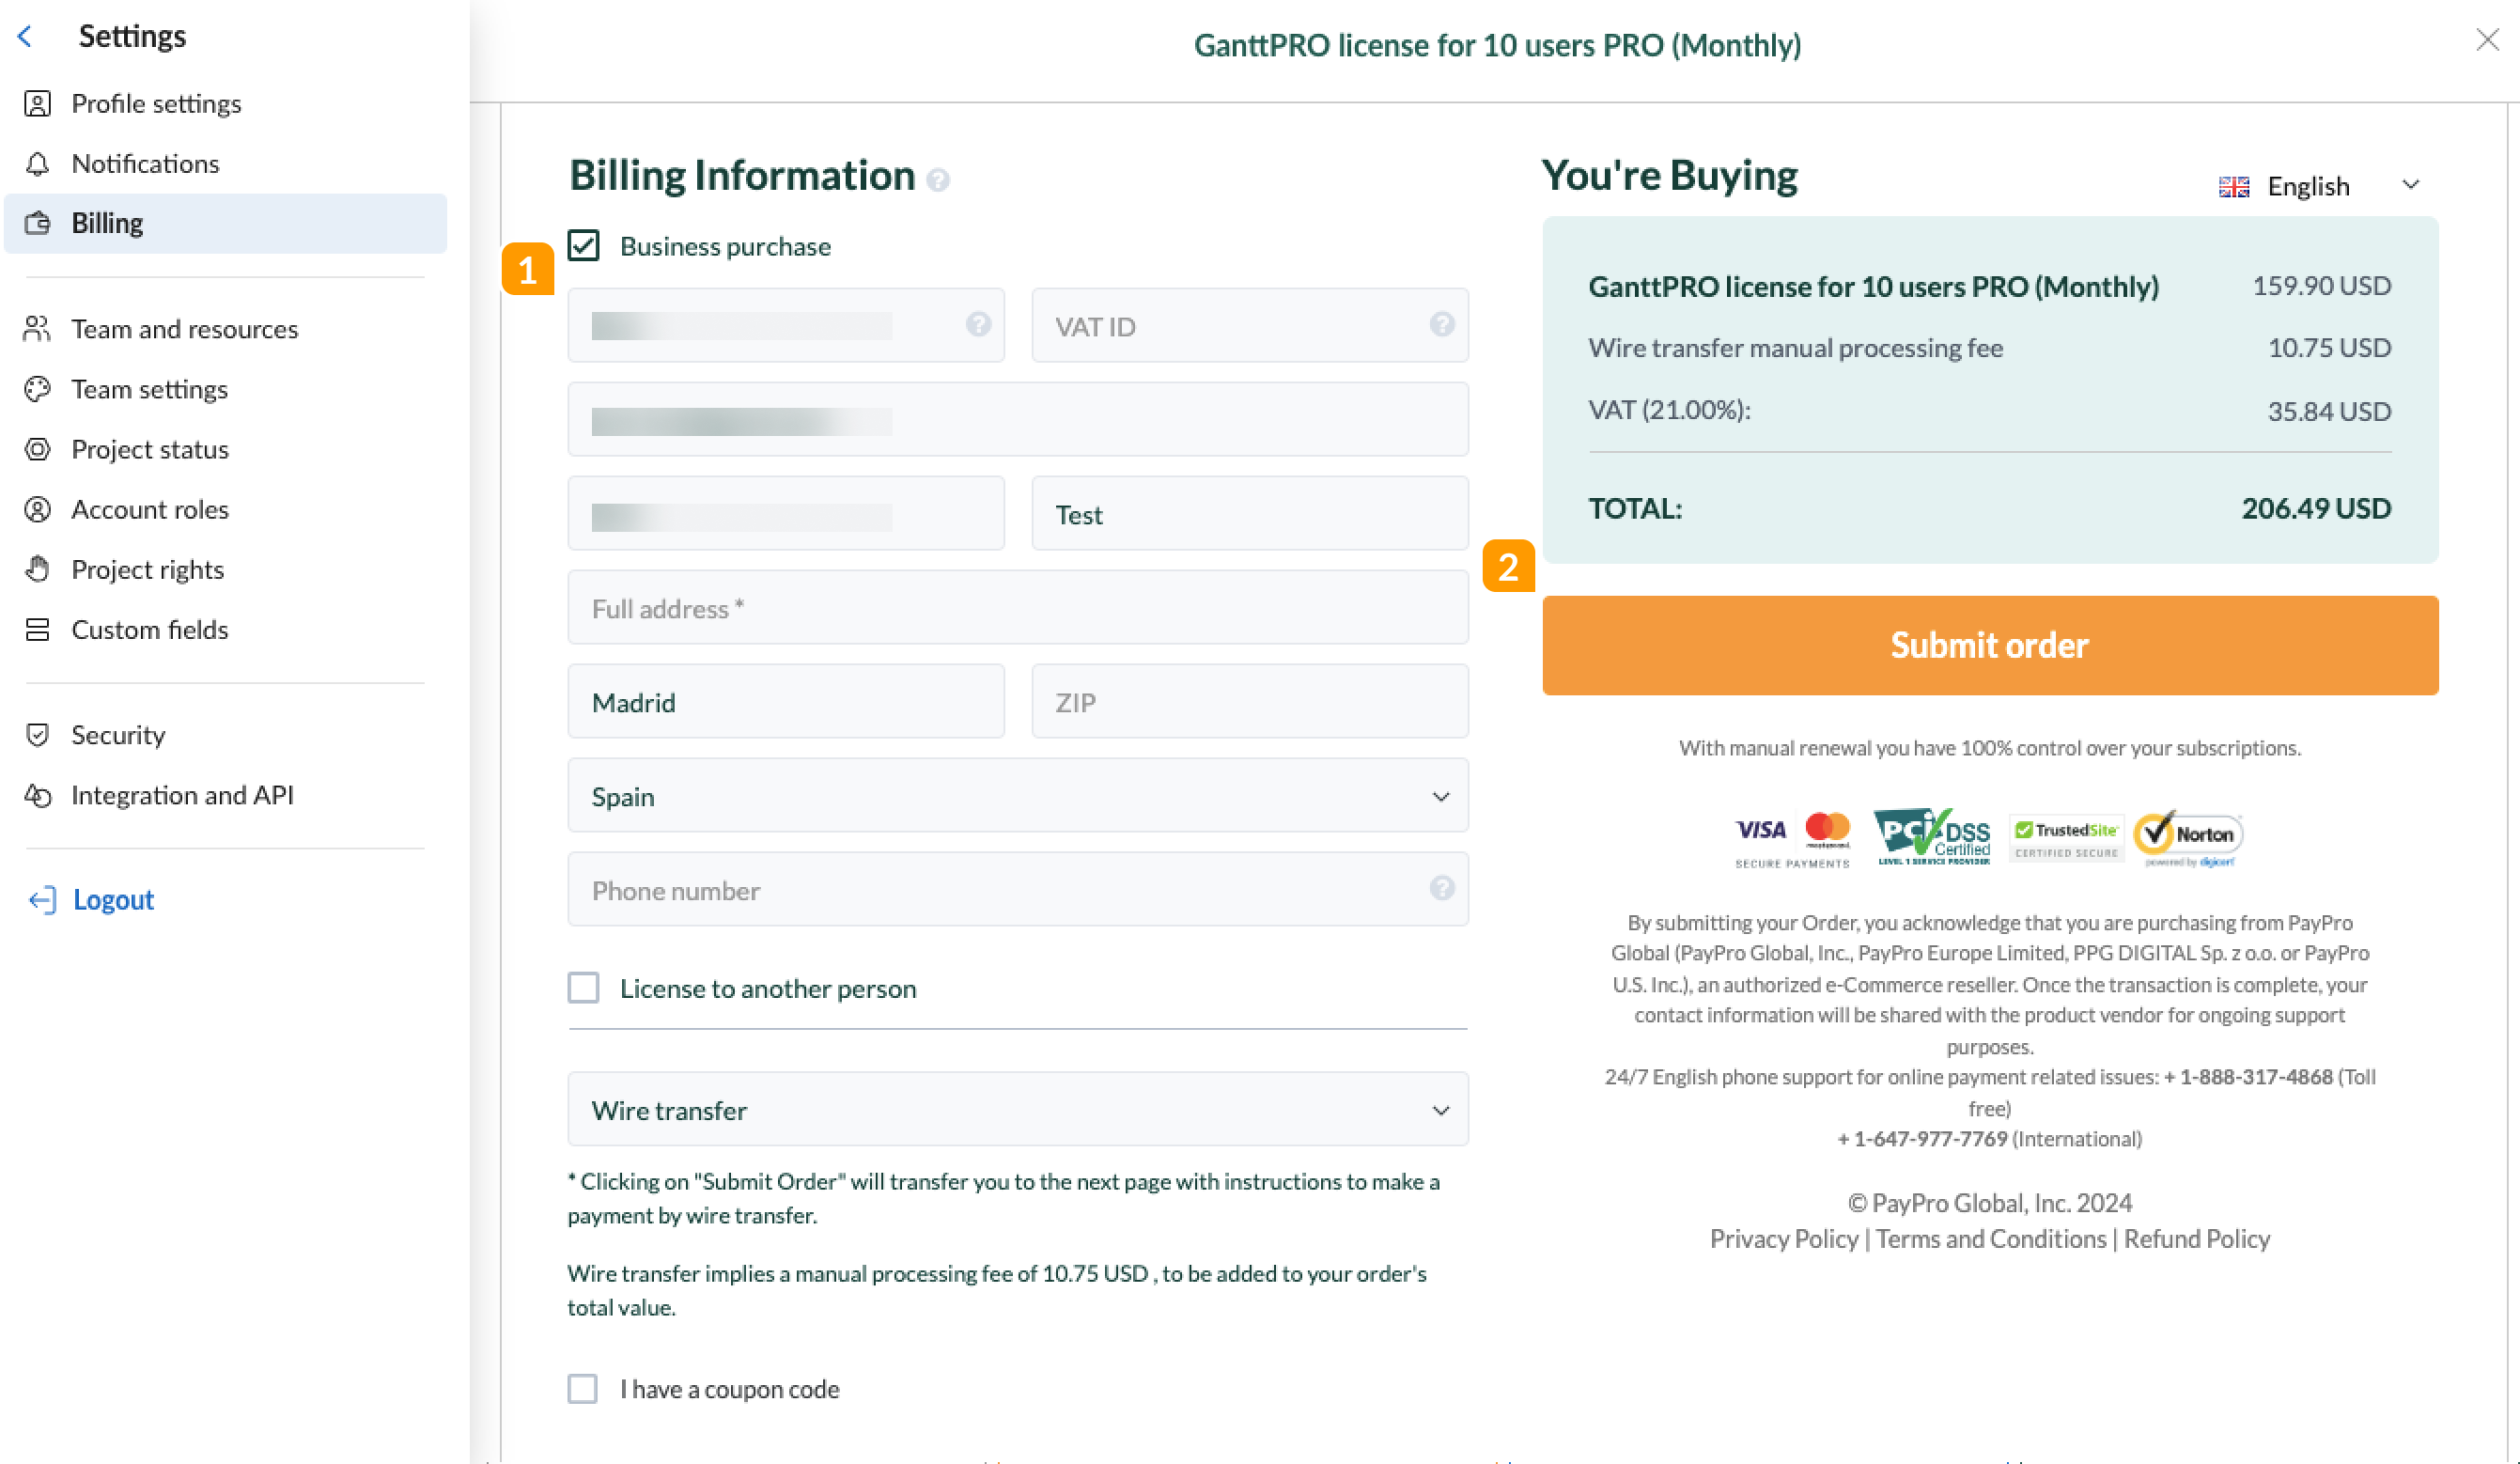The height and width of the screenshot is (1464, 2520).
Task: Click help icon next to Billing Information
Action: (937, 179)
